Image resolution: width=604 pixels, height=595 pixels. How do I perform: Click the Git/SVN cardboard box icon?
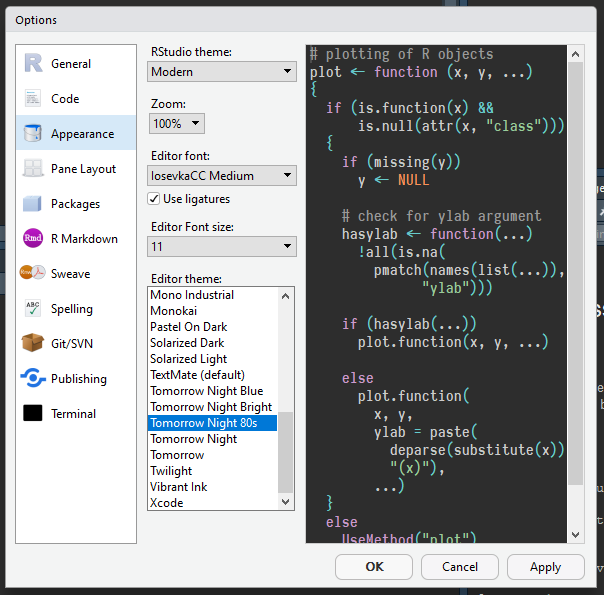pos(33,343)
